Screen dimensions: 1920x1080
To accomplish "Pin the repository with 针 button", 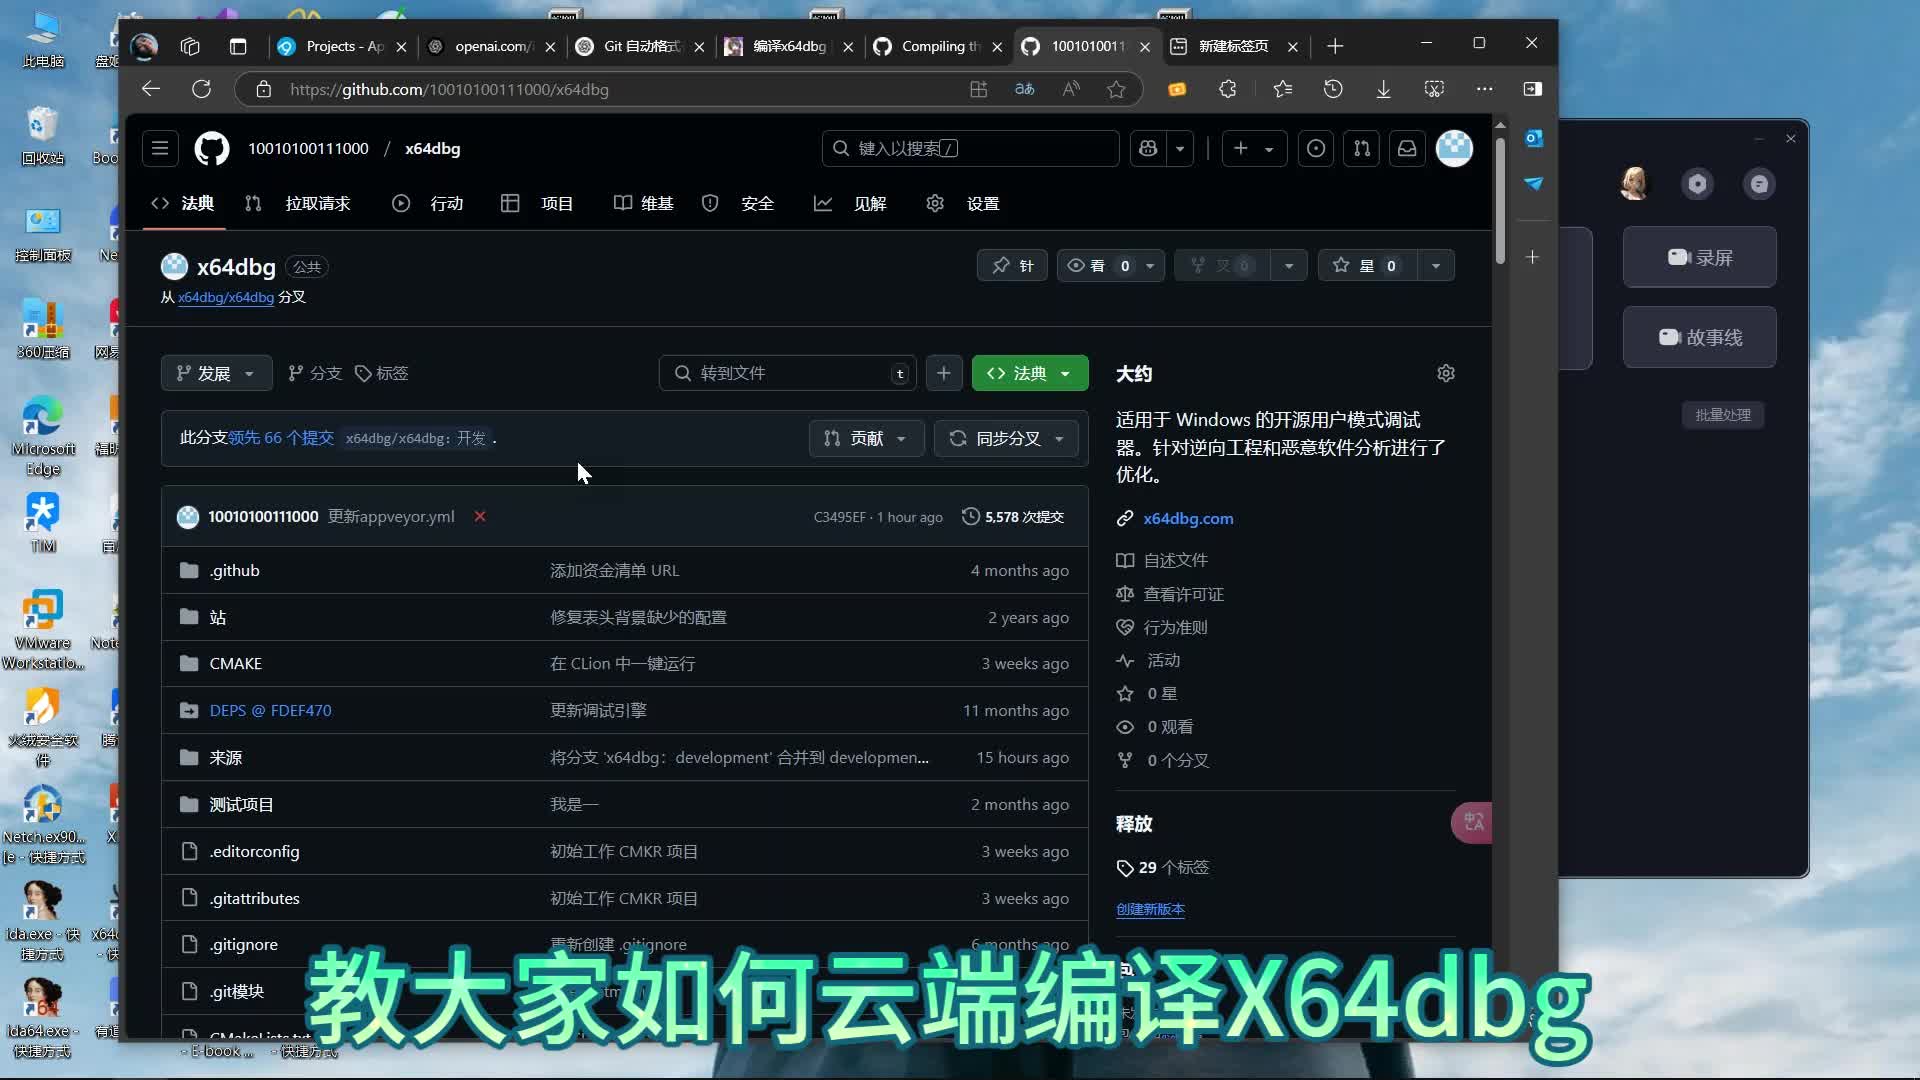I will click(1012, 265).
